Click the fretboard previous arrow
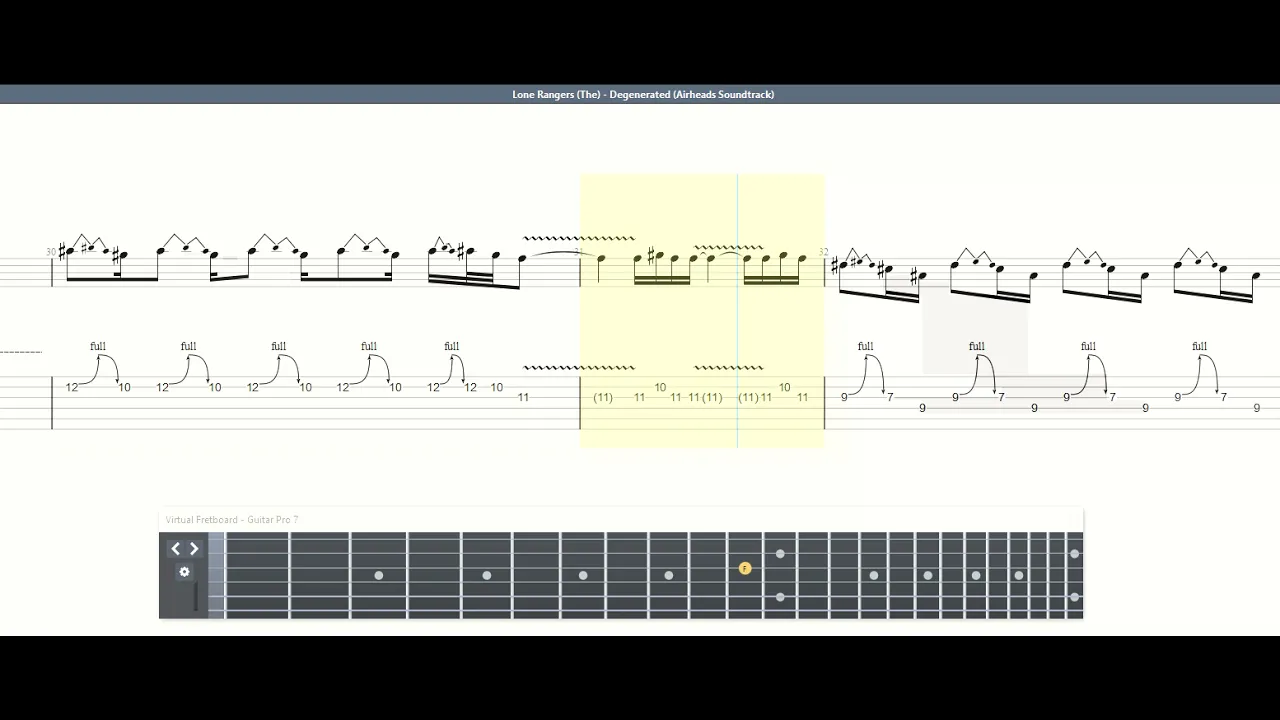 175,549
